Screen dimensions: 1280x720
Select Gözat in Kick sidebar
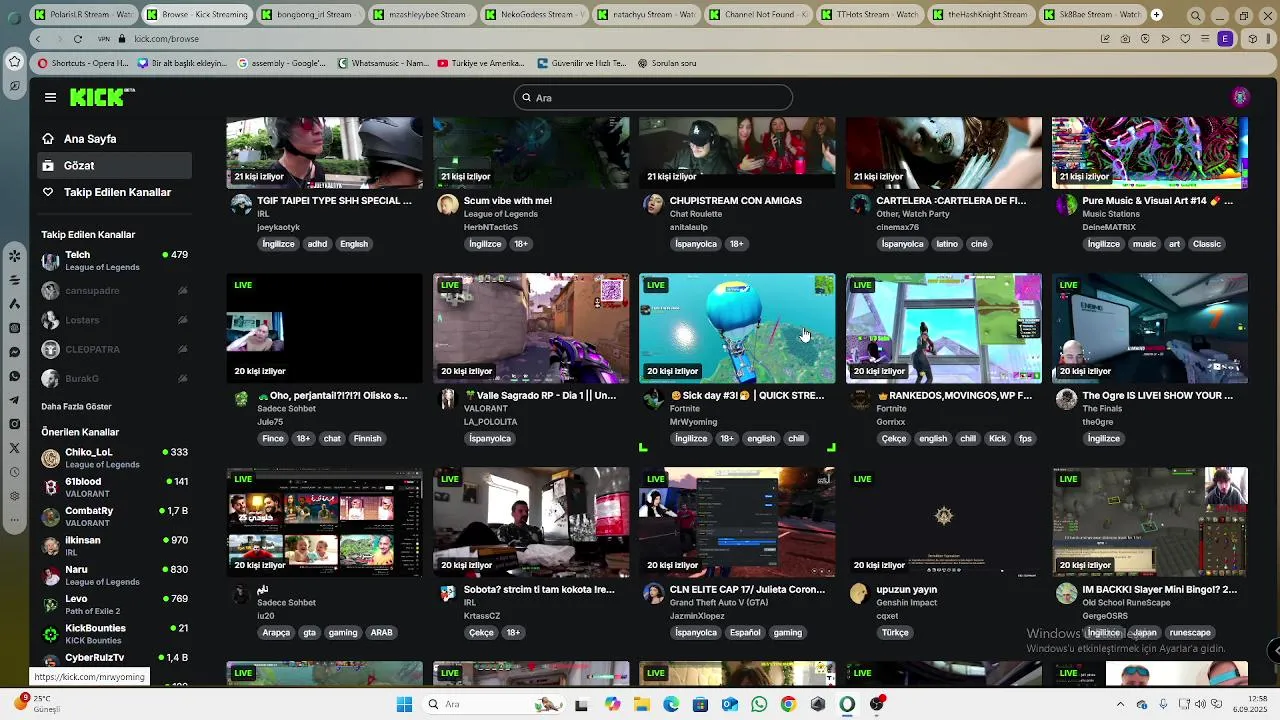114,165
